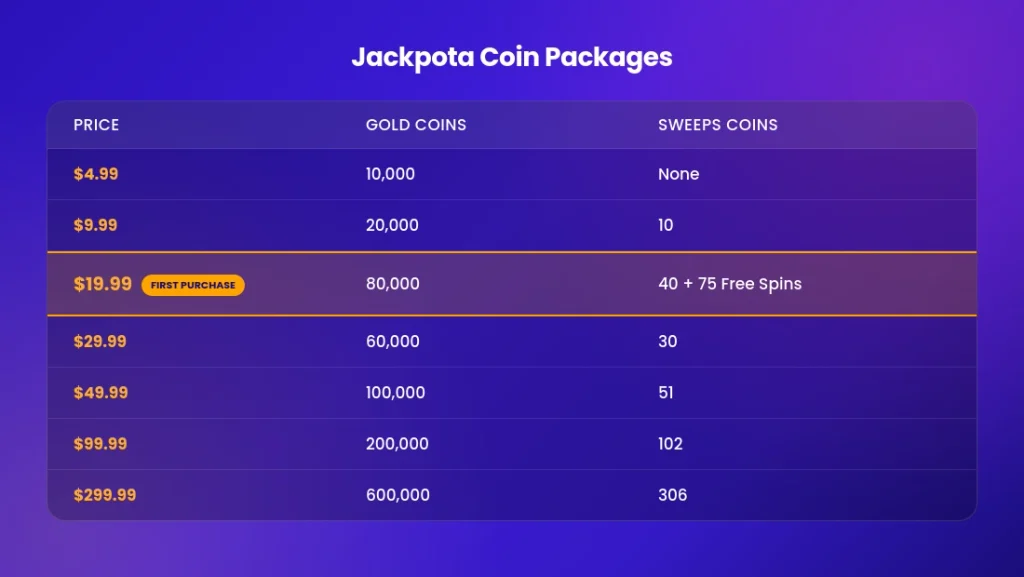The height and width of the screenshot is (577, 1024).
Task: Select the 102 sweeps coins value
Action: (670, 444)
